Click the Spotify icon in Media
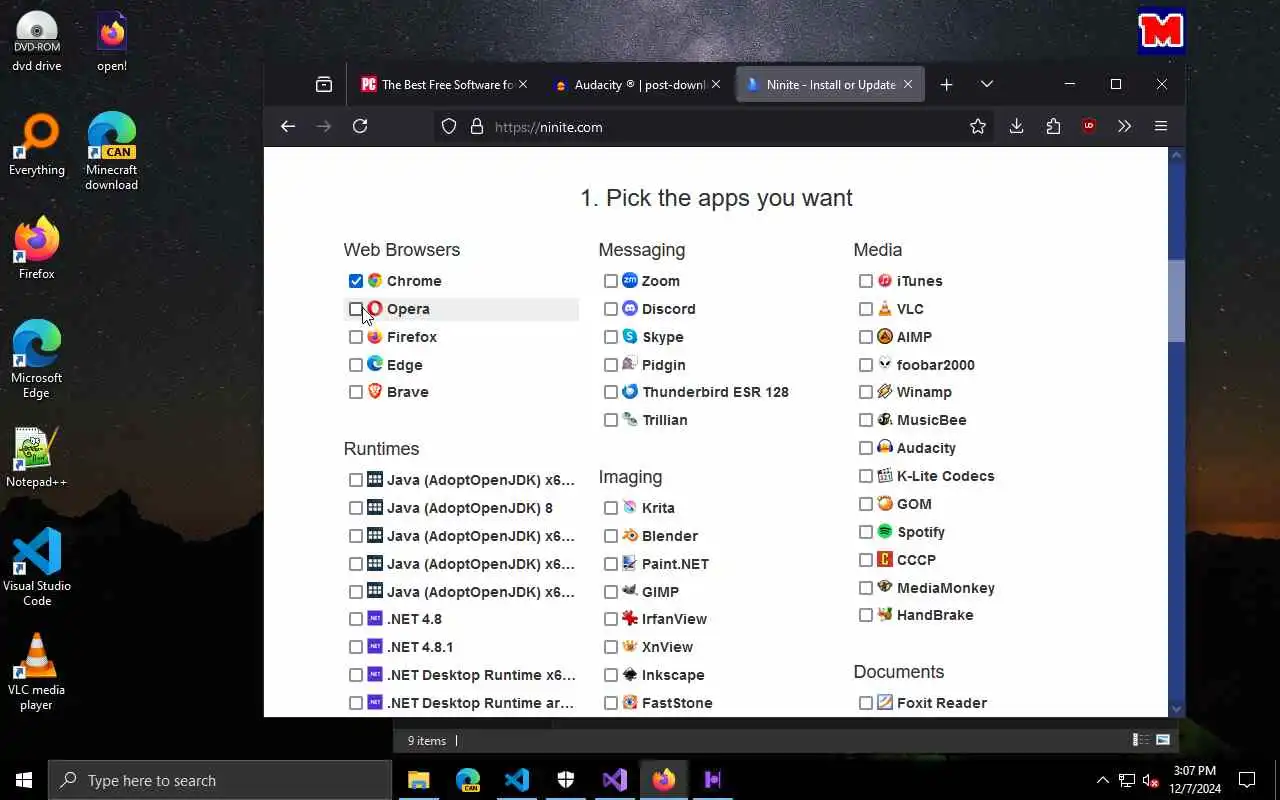This screenshot has height=800, width=1280. point(885,532)
